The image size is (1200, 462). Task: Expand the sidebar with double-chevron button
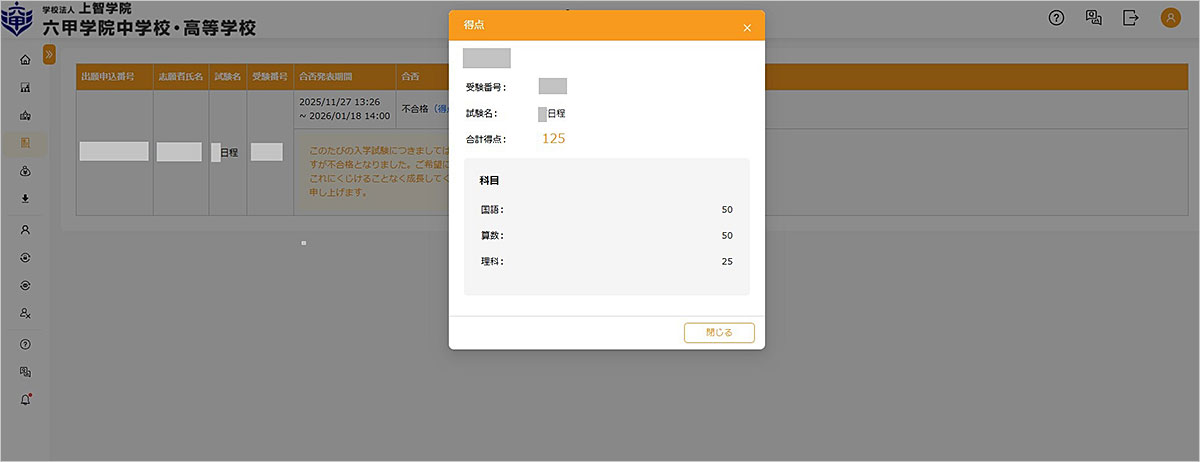(50, 54)
